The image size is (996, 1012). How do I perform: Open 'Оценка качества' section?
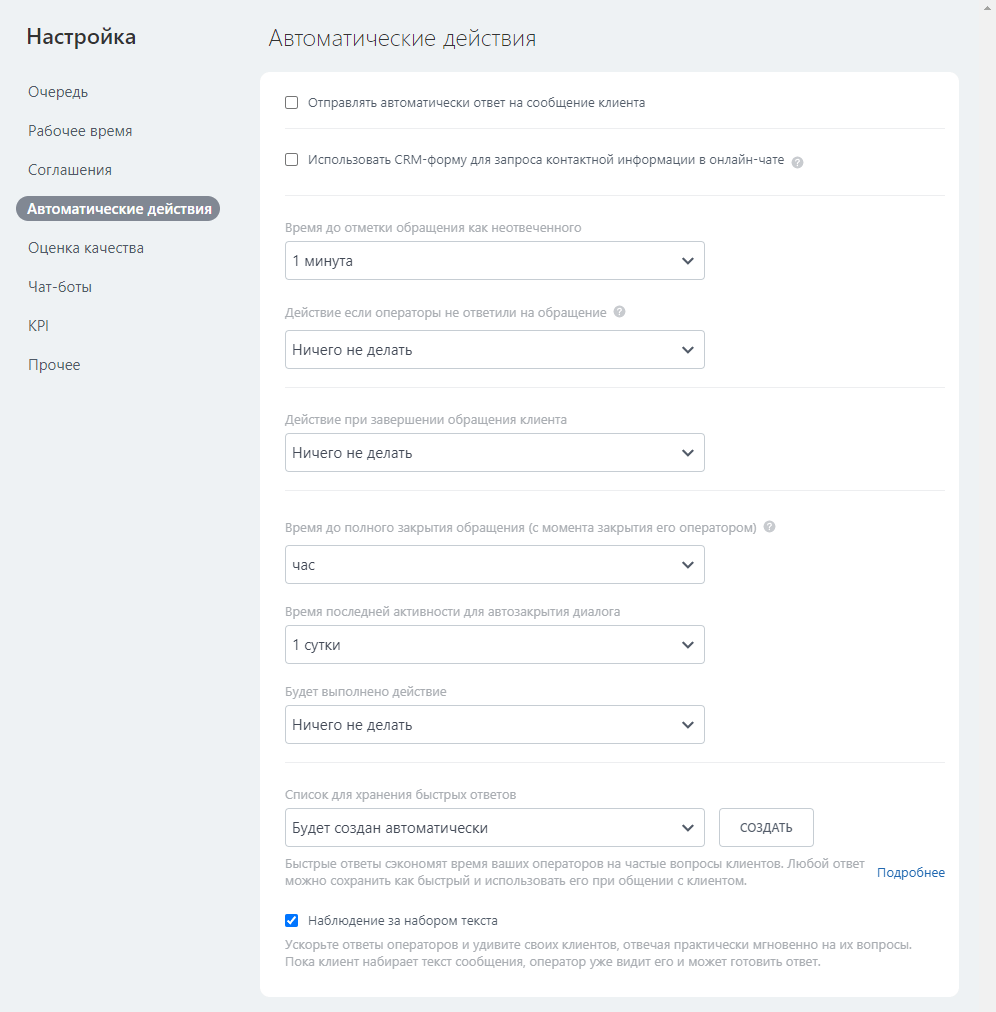click(x=86, y=248)
